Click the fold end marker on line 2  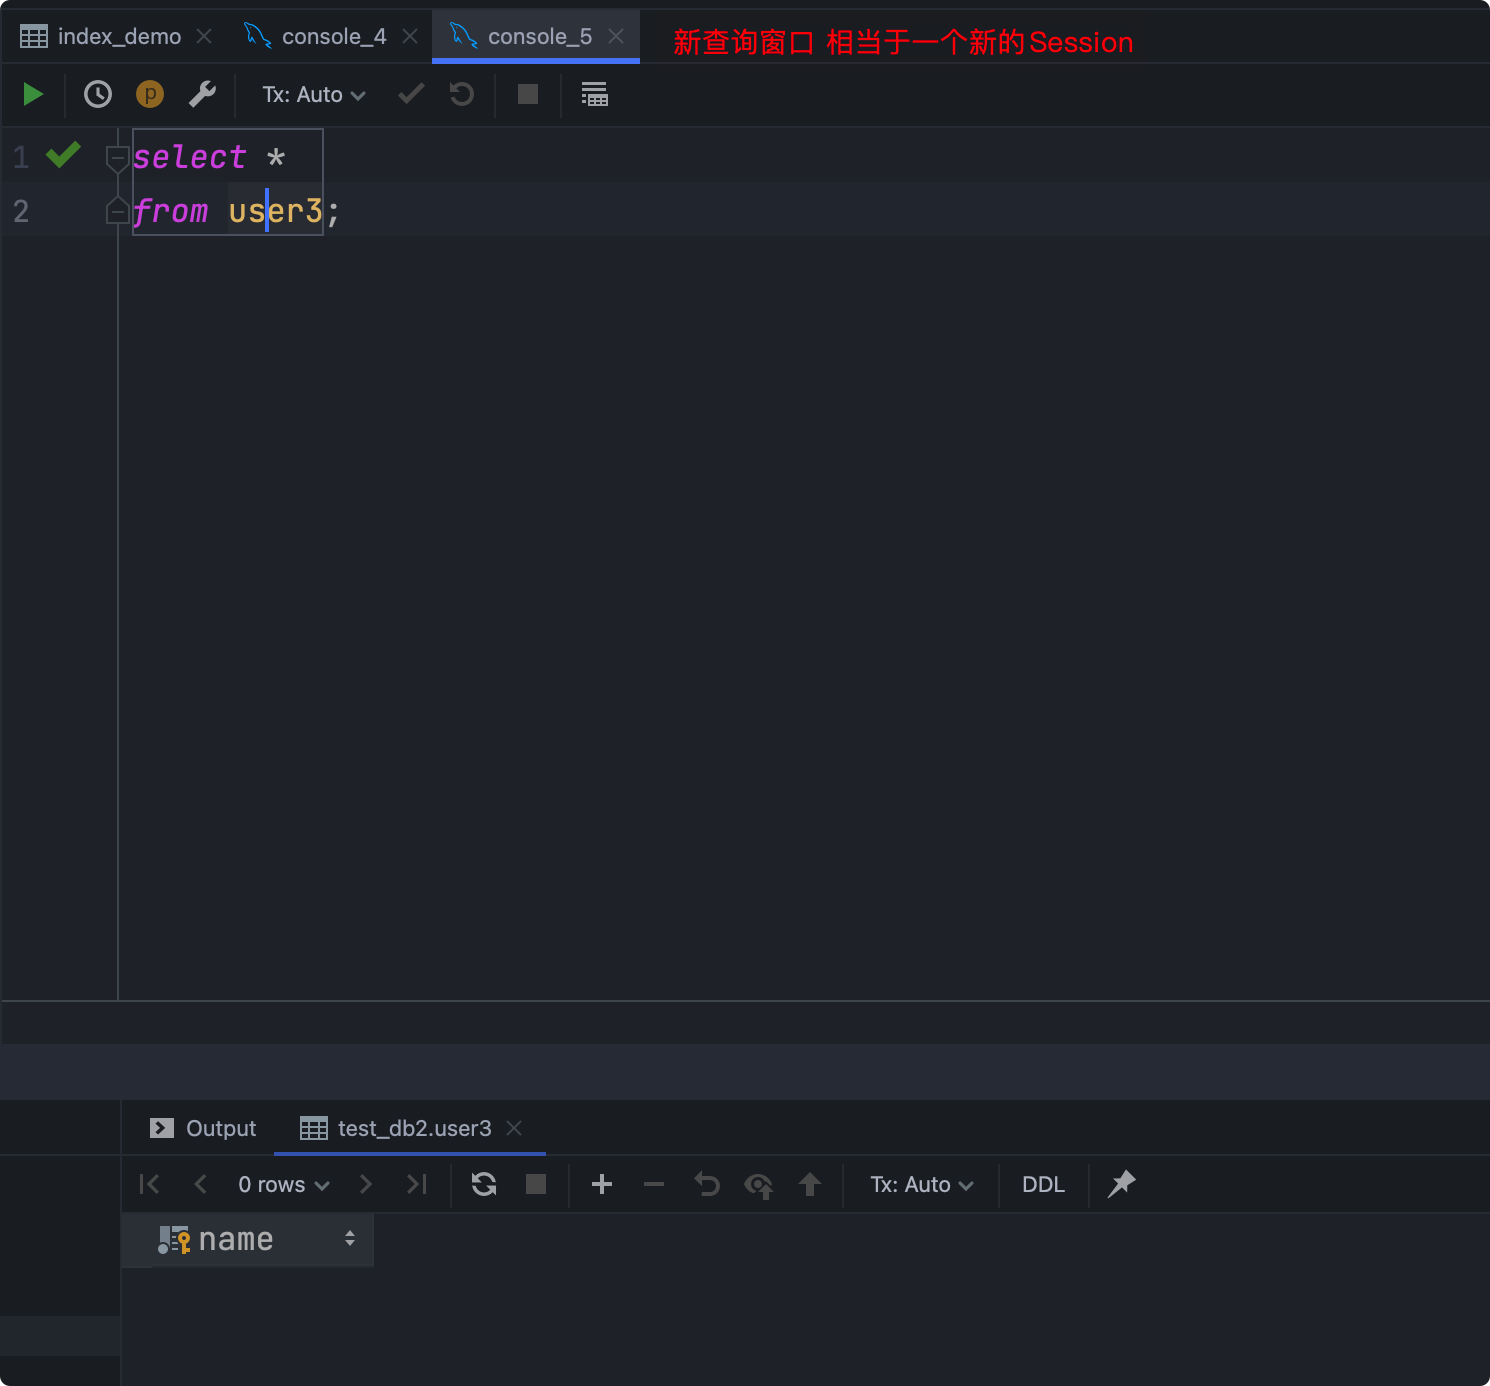pyautogui.click(x=117, y=211)
